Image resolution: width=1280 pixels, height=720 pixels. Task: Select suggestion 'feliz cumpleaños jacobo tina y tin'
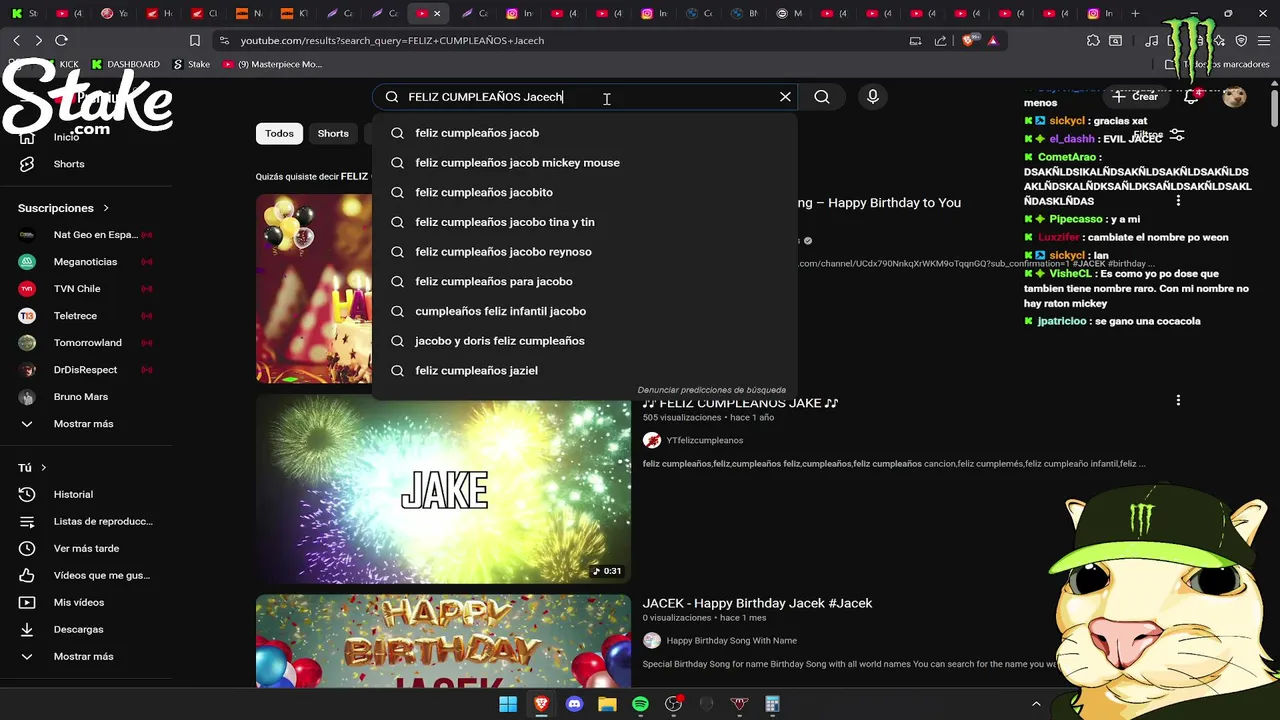pyautogui.click(x=585, y=222)
